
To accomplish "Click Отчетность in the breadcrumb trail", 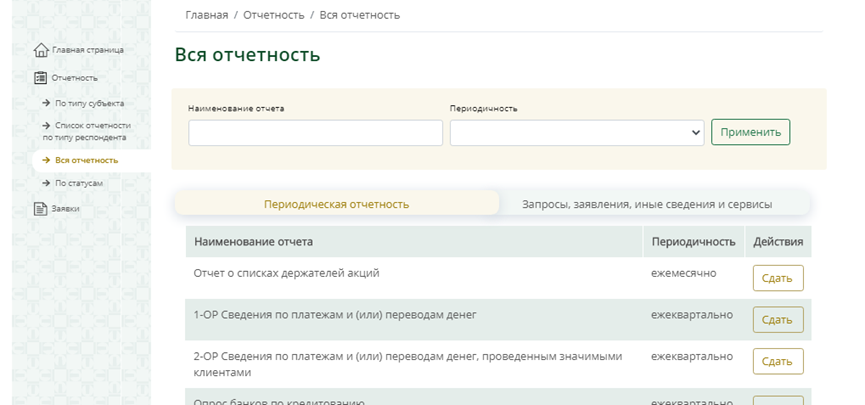I will tap(274, 15).
